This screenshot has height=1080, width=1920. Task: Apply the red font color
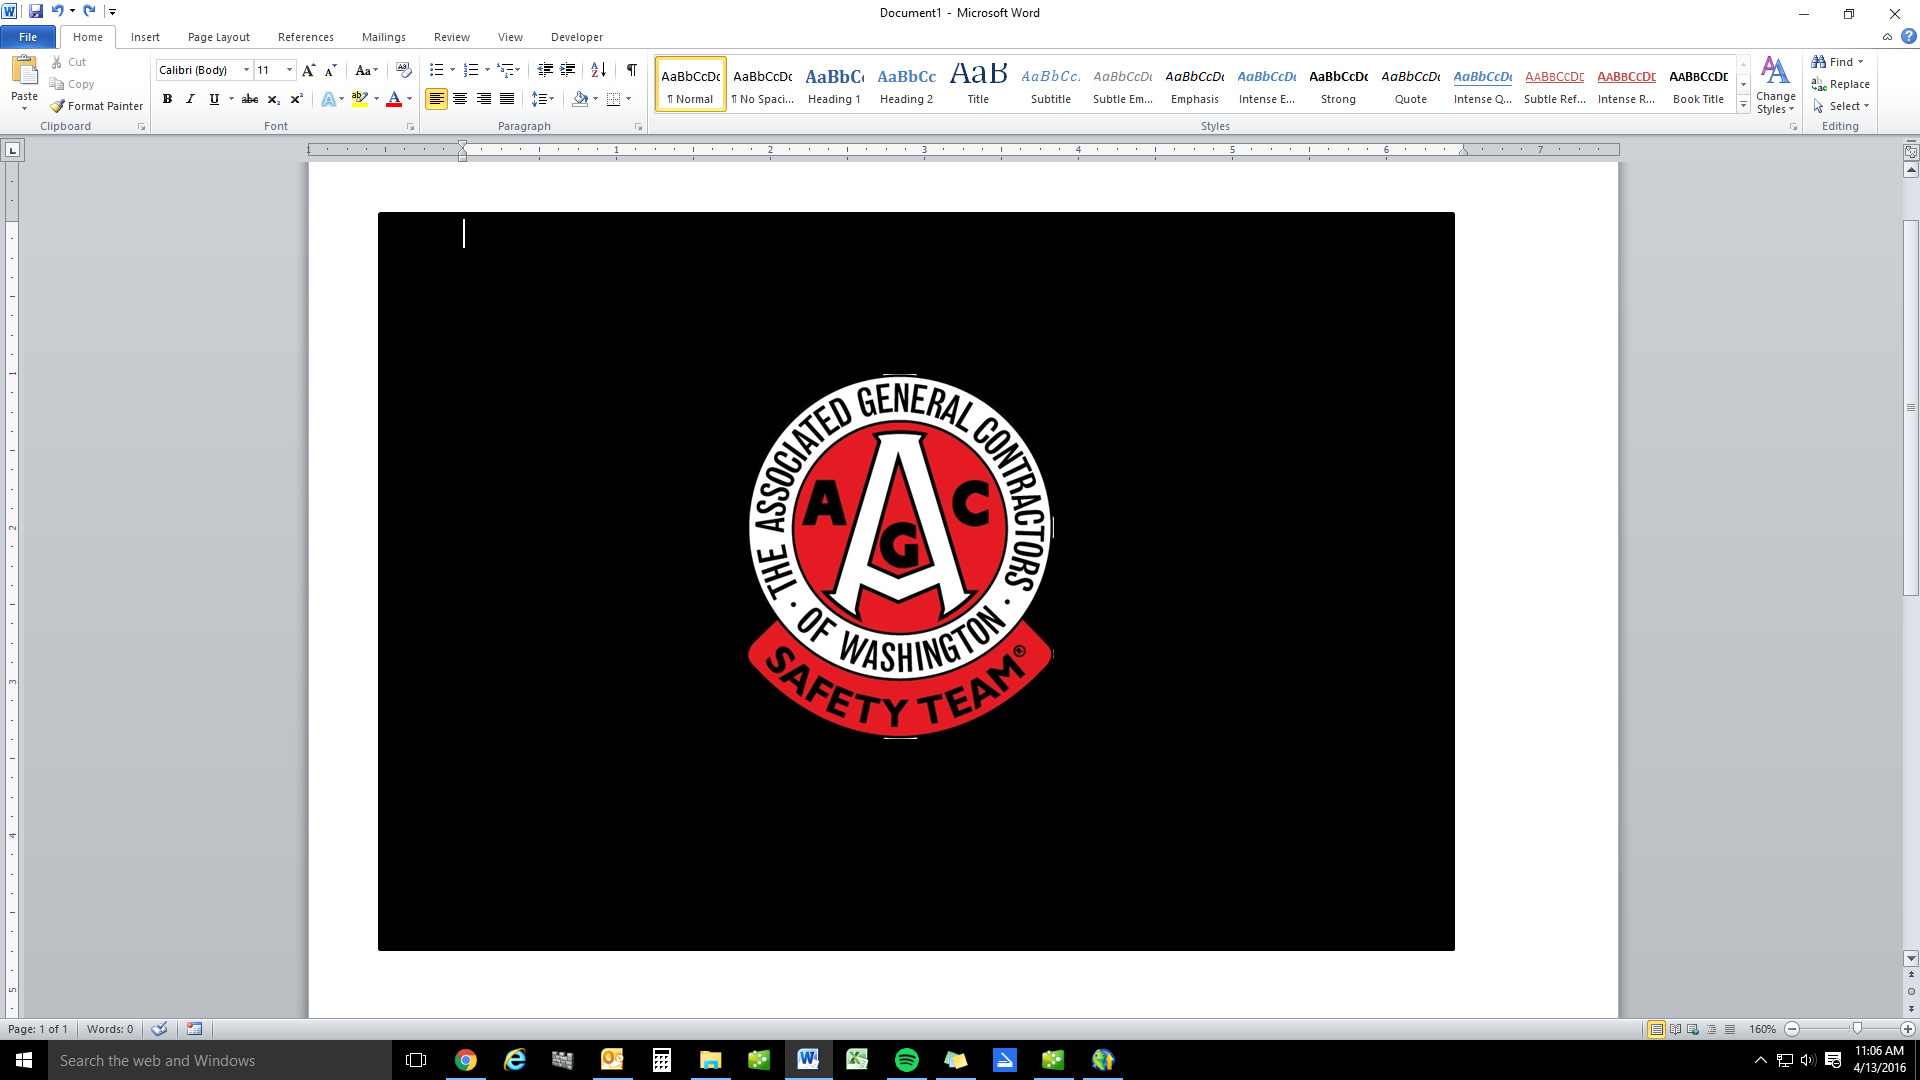393,99
